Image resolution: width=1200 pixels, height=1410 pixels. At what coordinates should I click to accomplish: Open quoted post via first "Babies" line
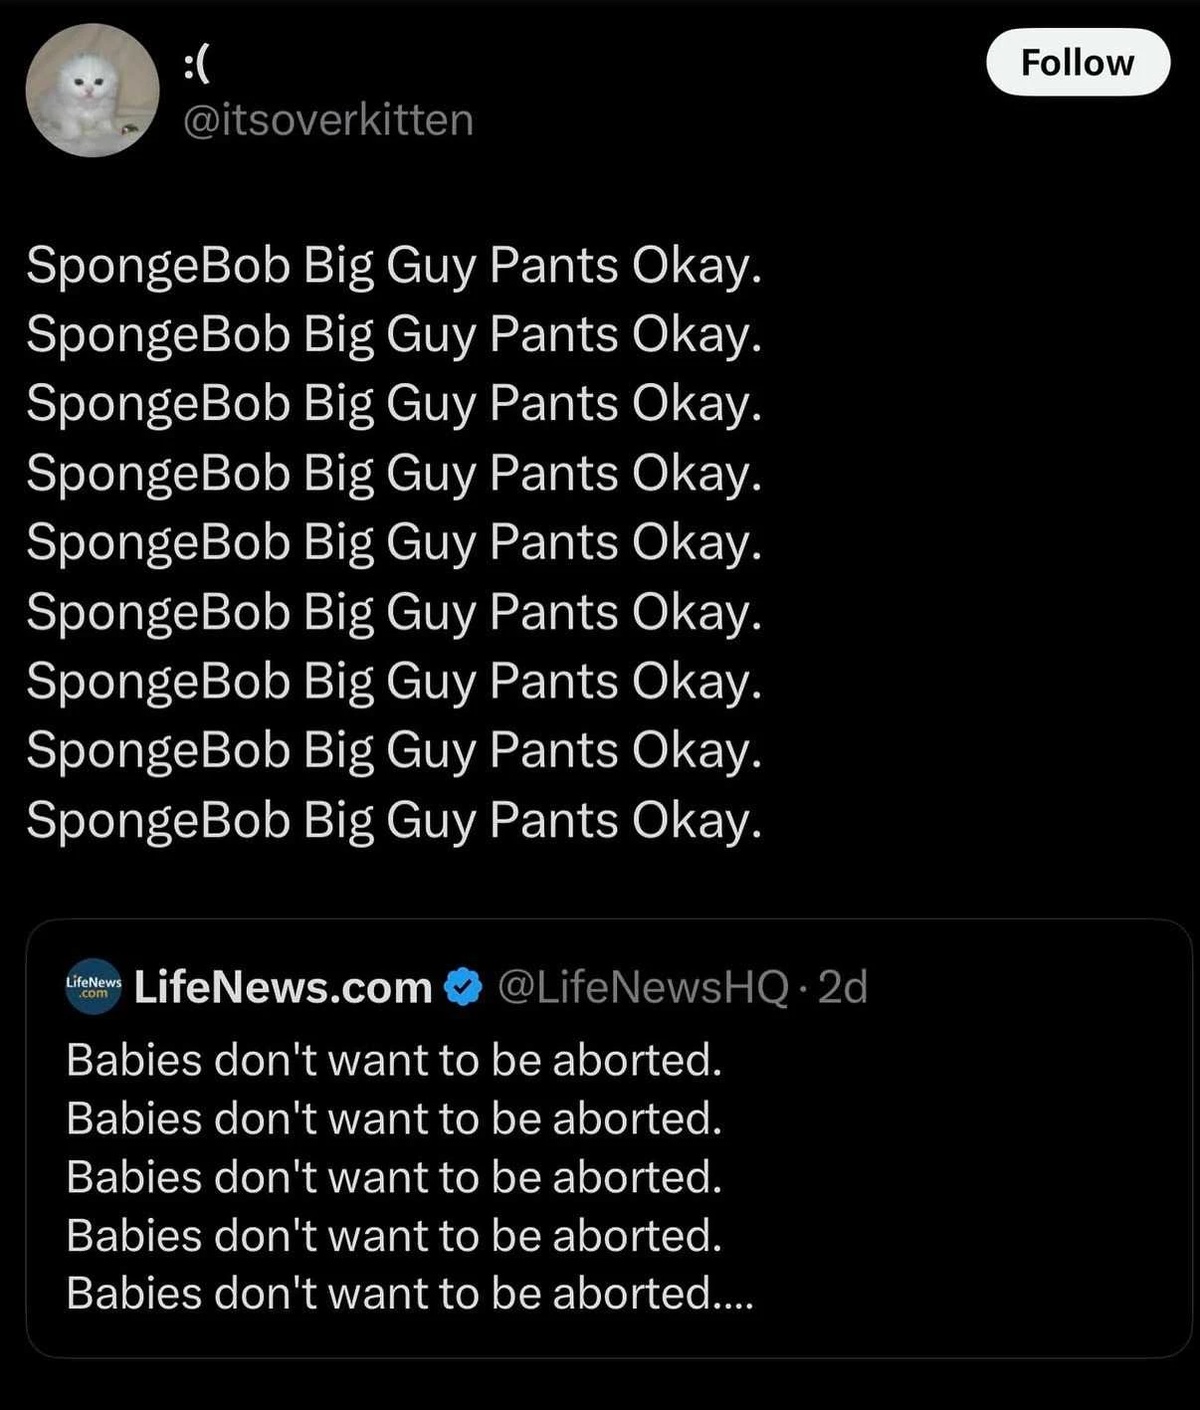394,1060
